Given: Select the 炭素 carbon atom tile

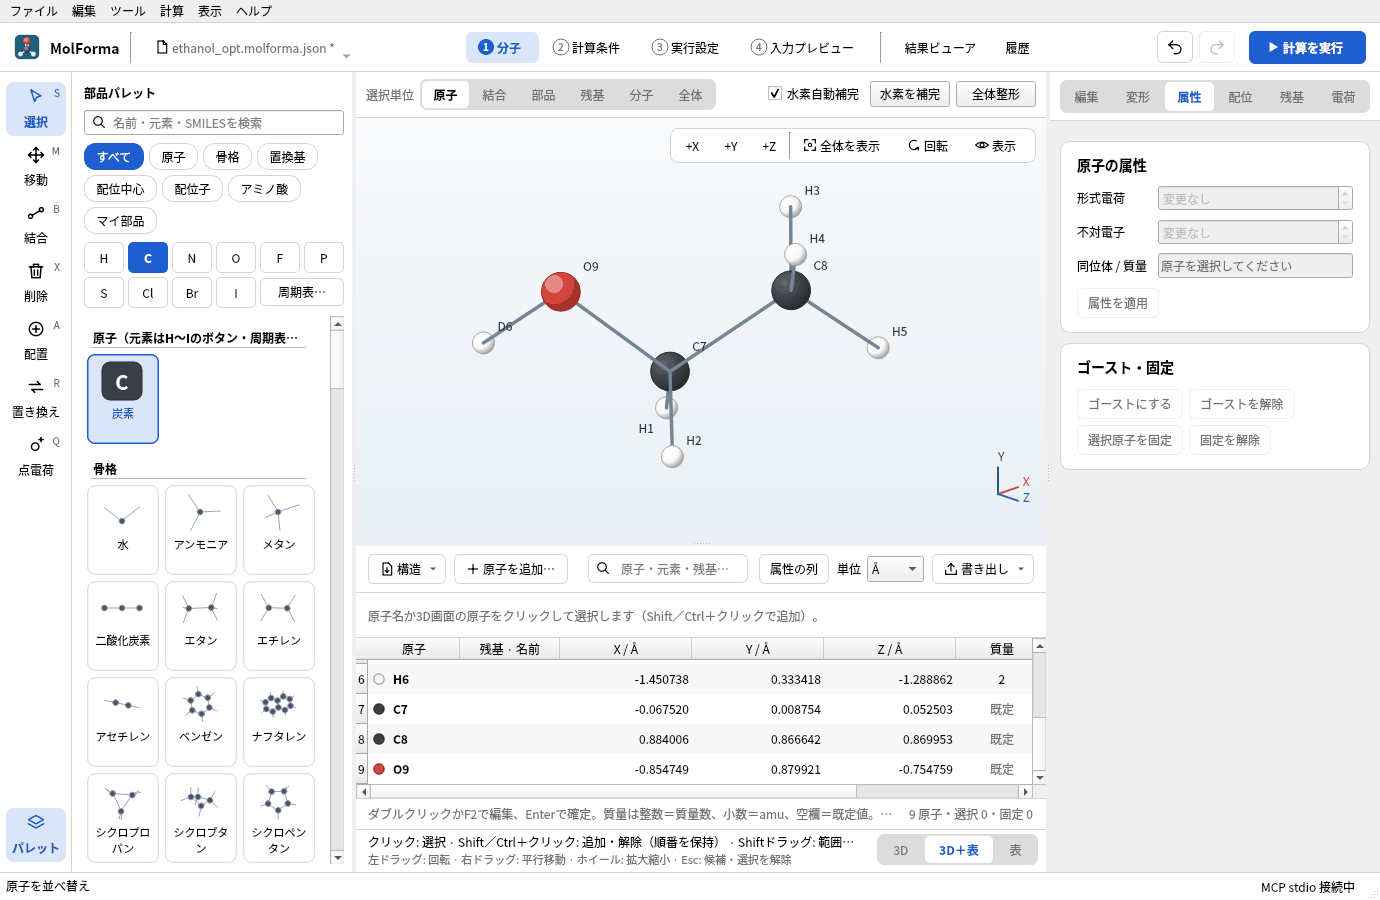Looking at the screenshot, I should (x=123, y=399).
